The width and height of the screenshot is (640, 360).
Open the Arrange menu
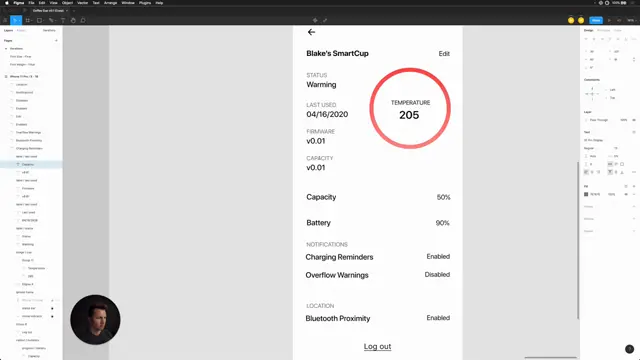click(111, 3)
